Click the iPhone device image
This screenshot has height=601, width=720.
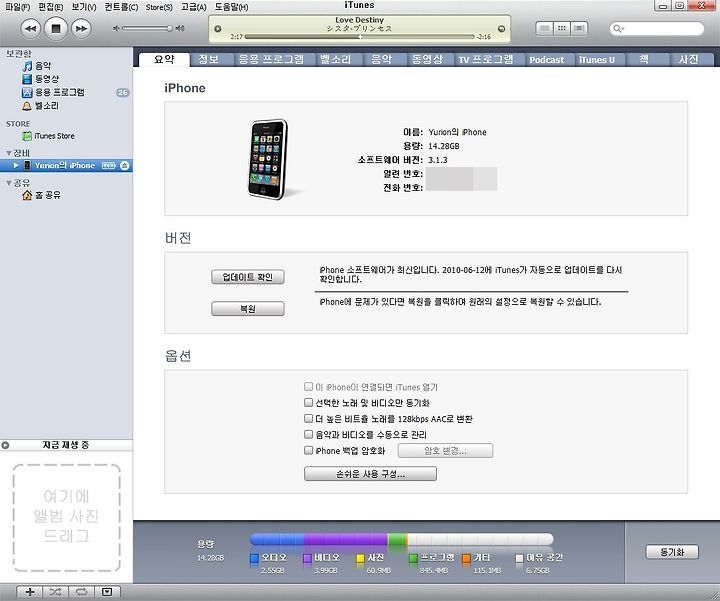click(x=269, y=159)
